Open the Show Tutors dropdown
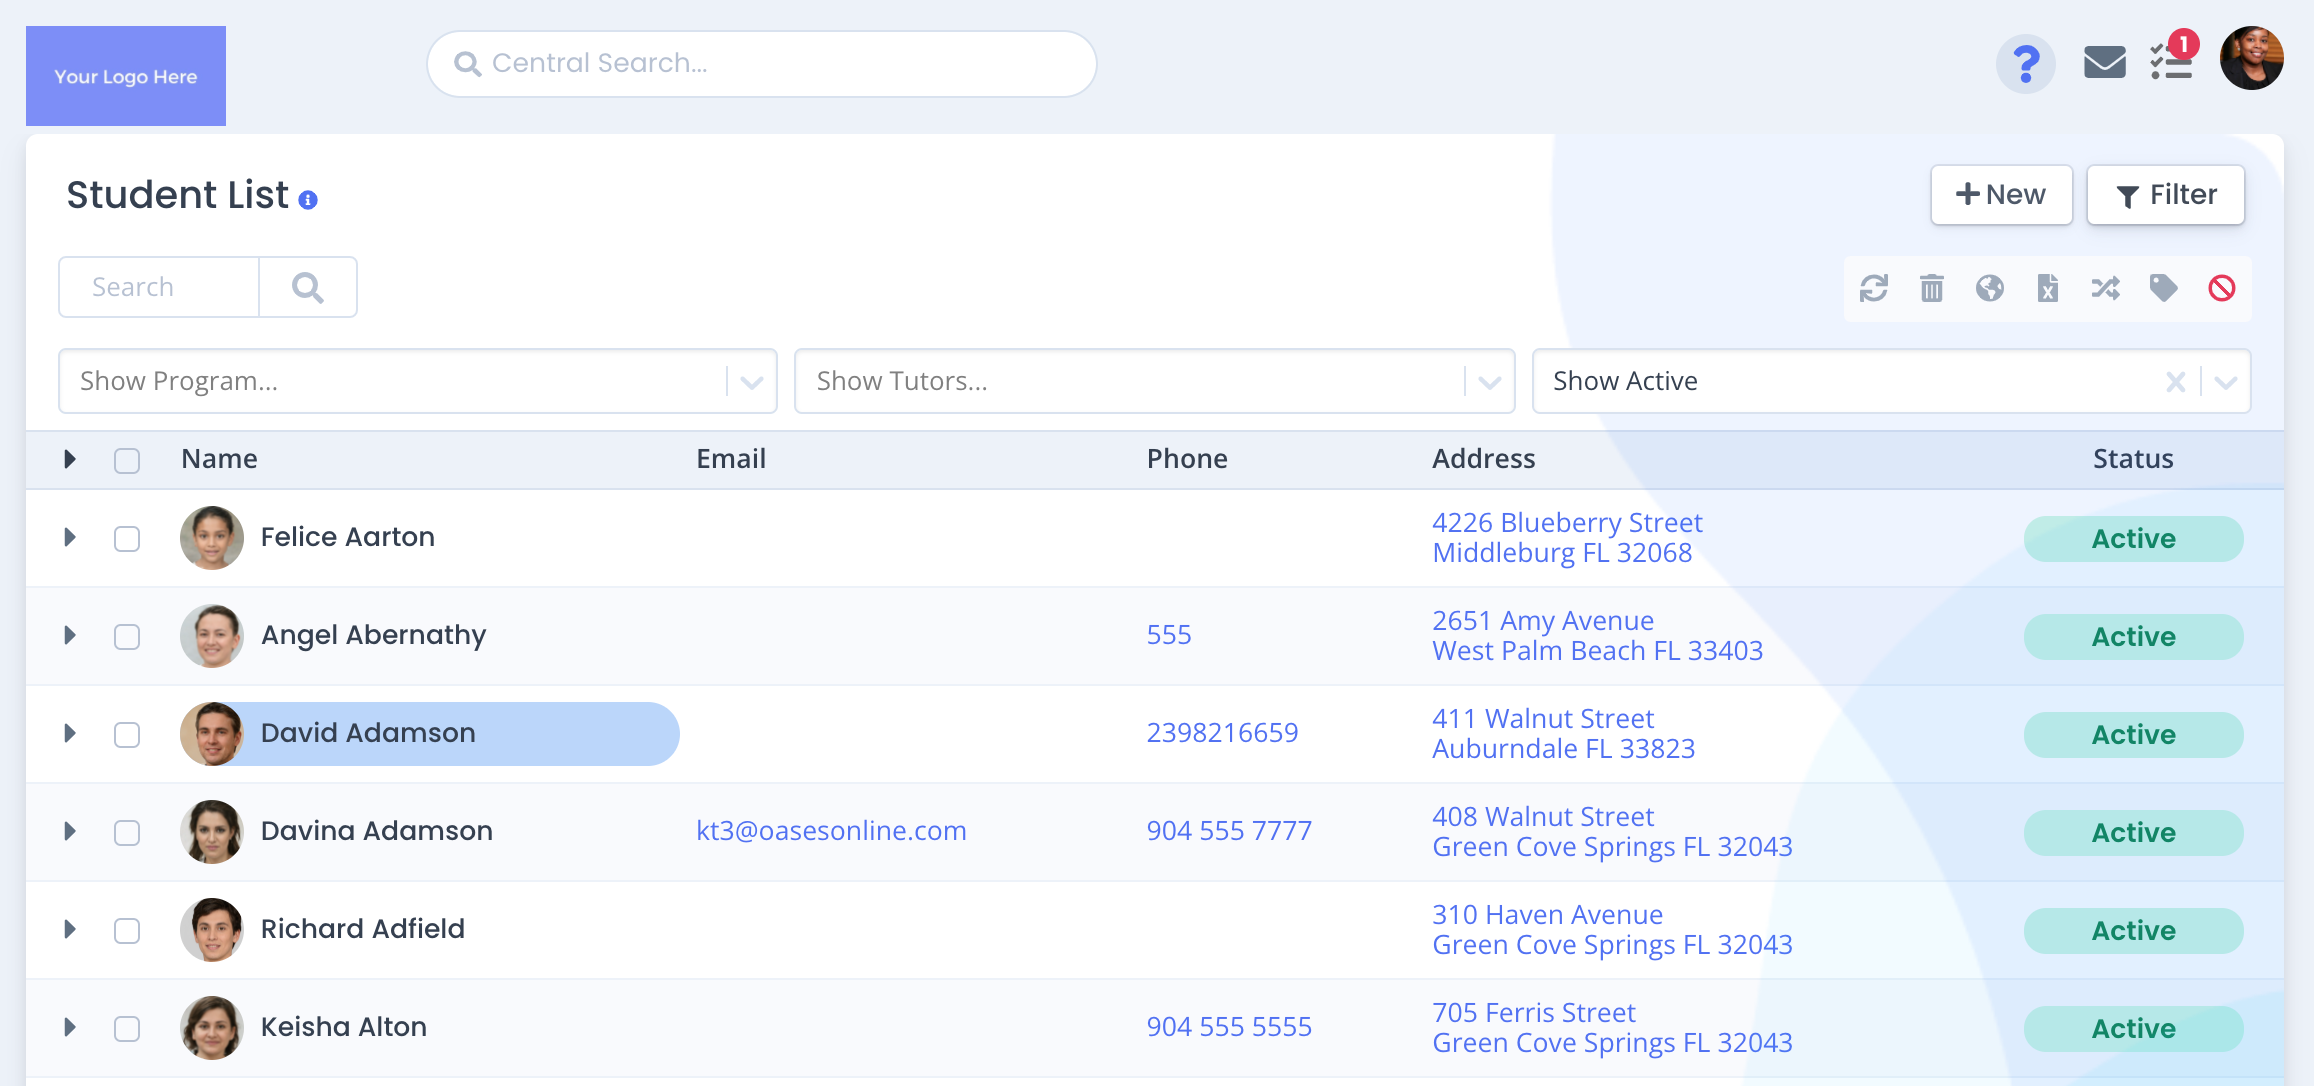Image resolution: width=2314 pixels, height=1086 pixels. 1153,381
